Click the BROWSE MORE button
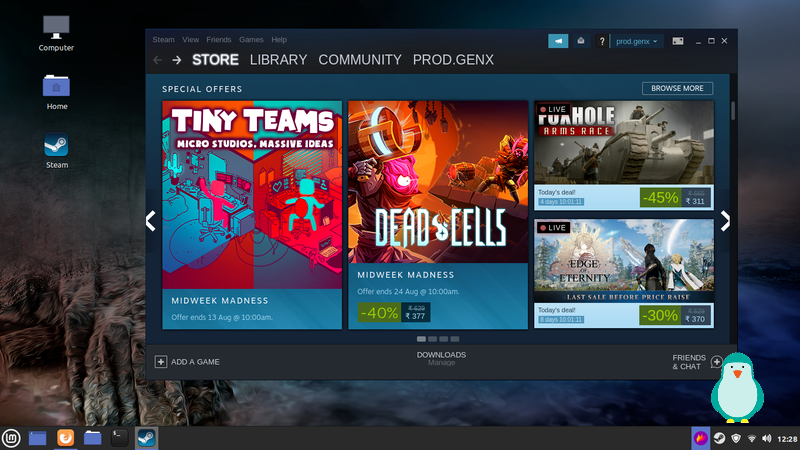 click(677, 88)
